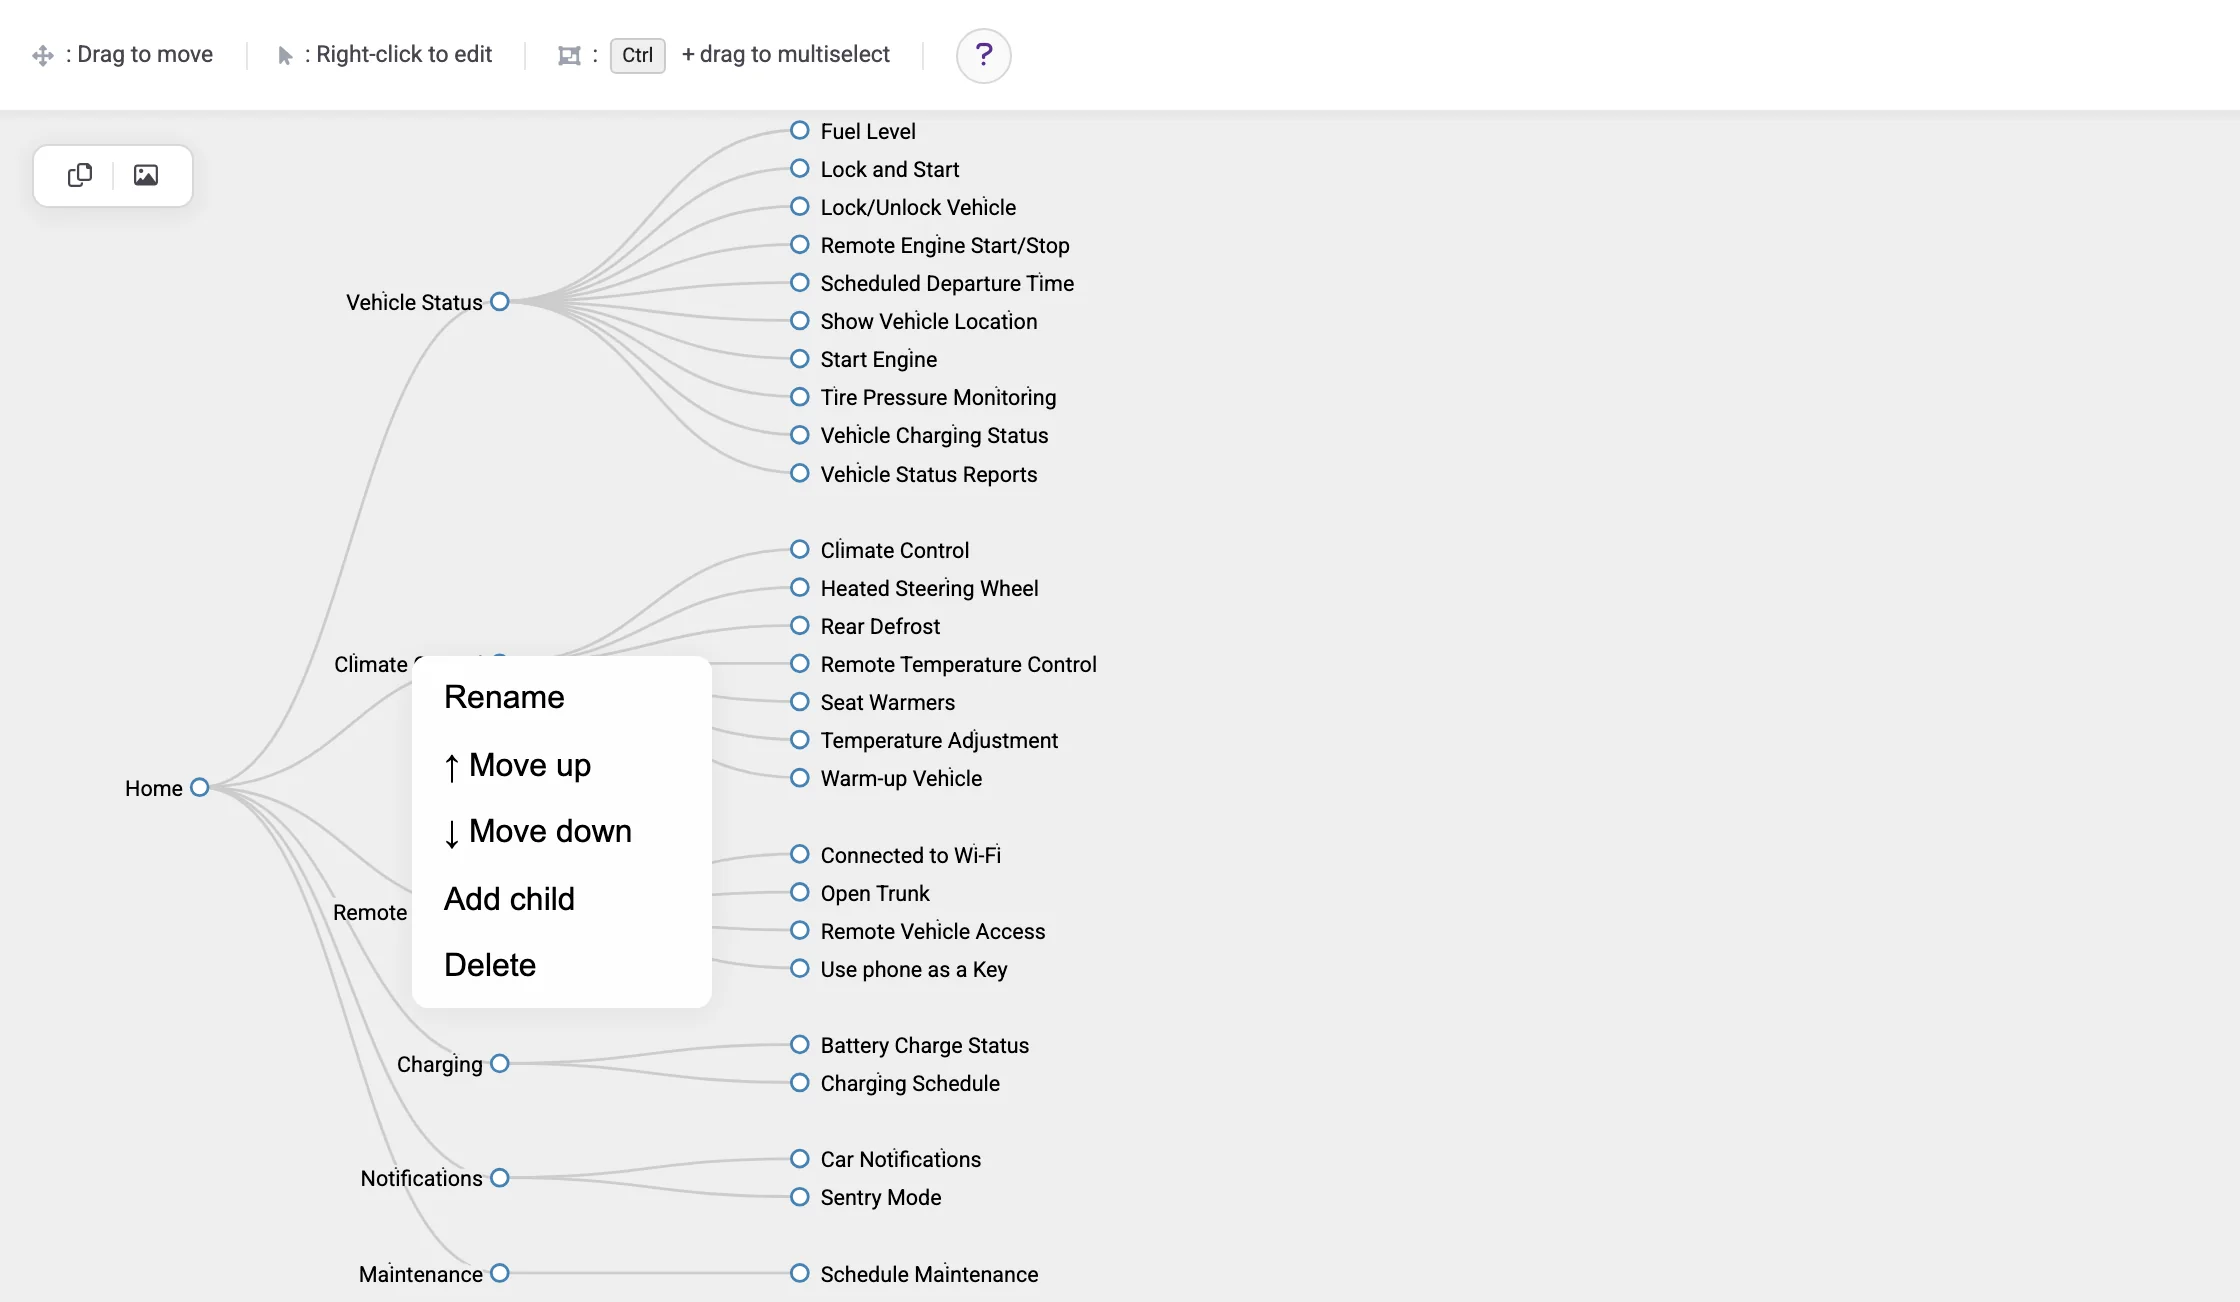Click the Show Vehicle Location node circle
2240x1302 pixels.
(x=800, y=320)
